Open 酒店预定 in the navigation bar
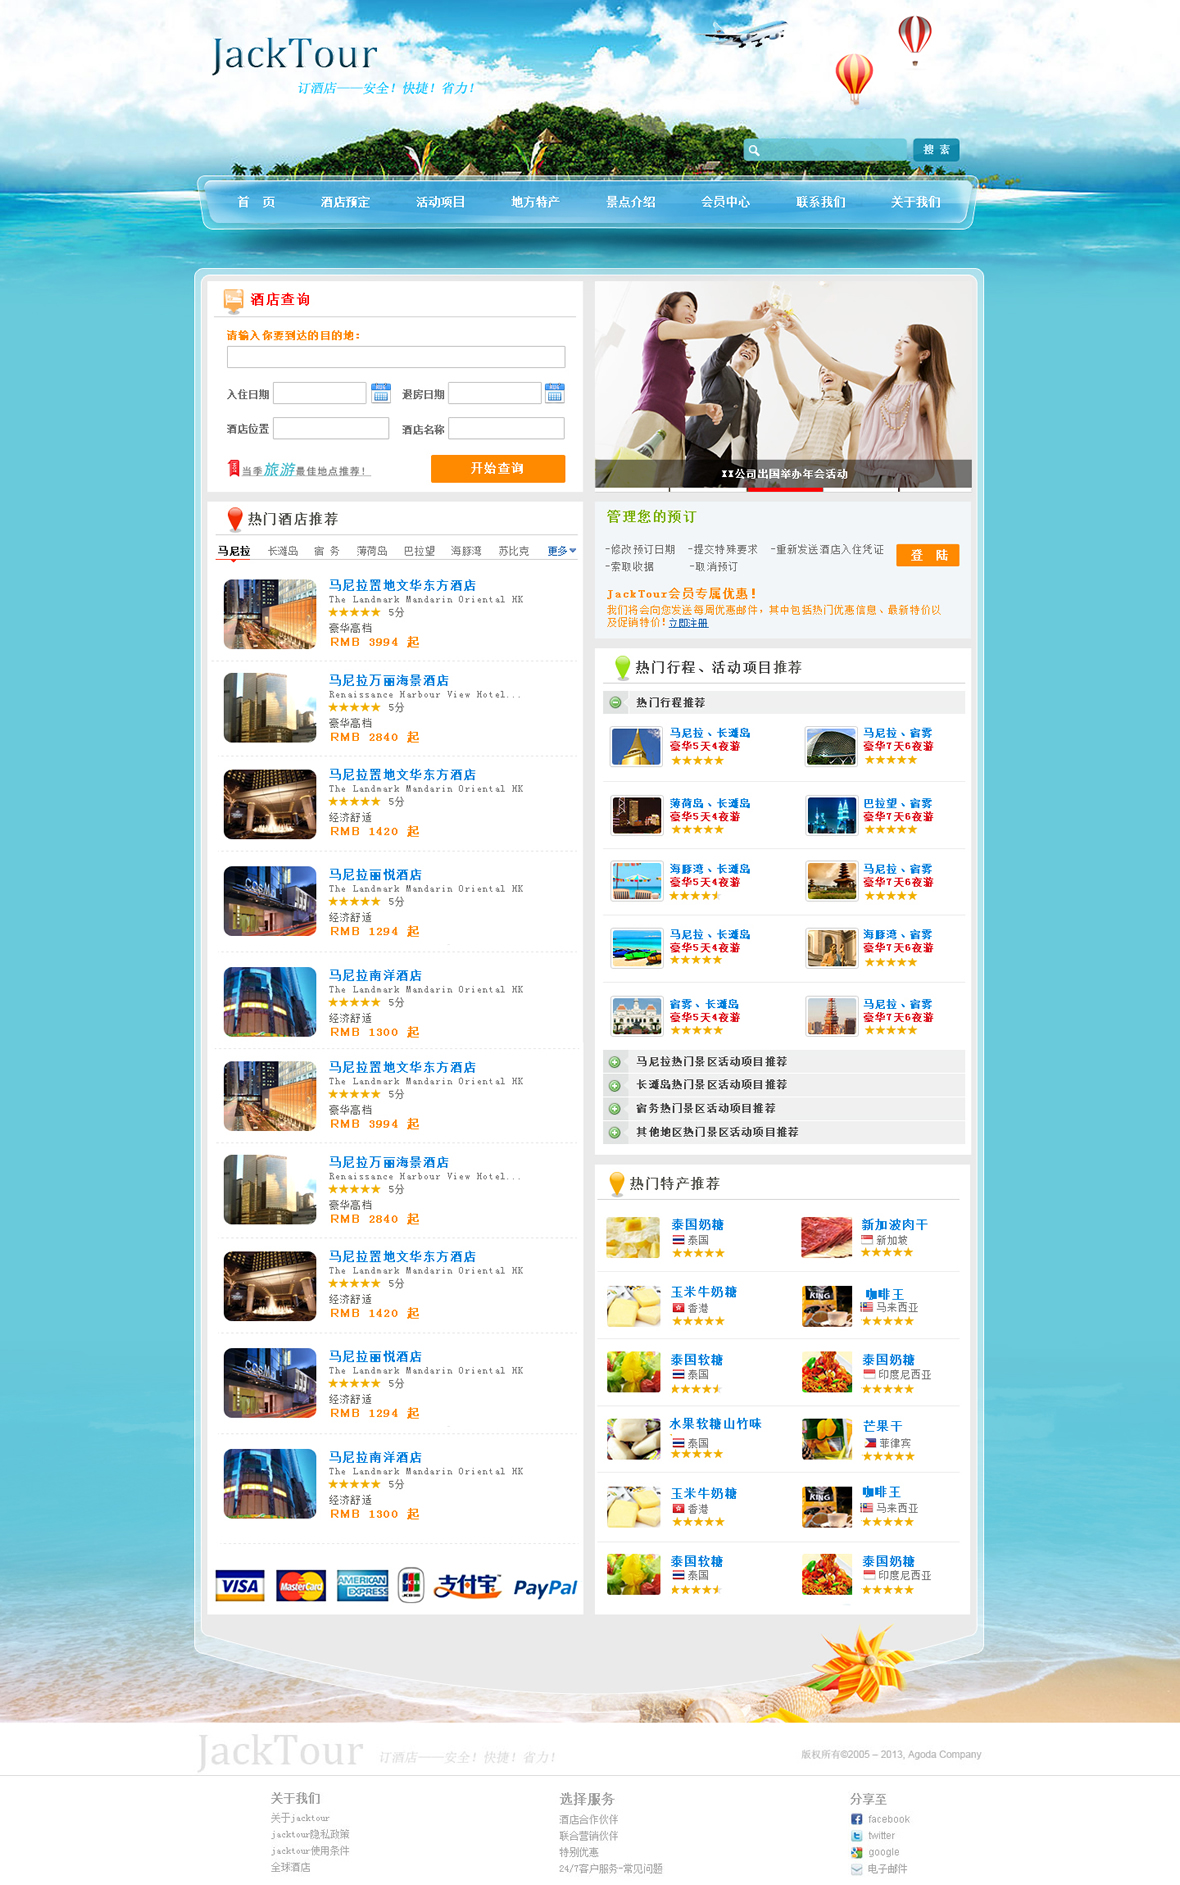1180x1885 pixels. coord(345,202)
